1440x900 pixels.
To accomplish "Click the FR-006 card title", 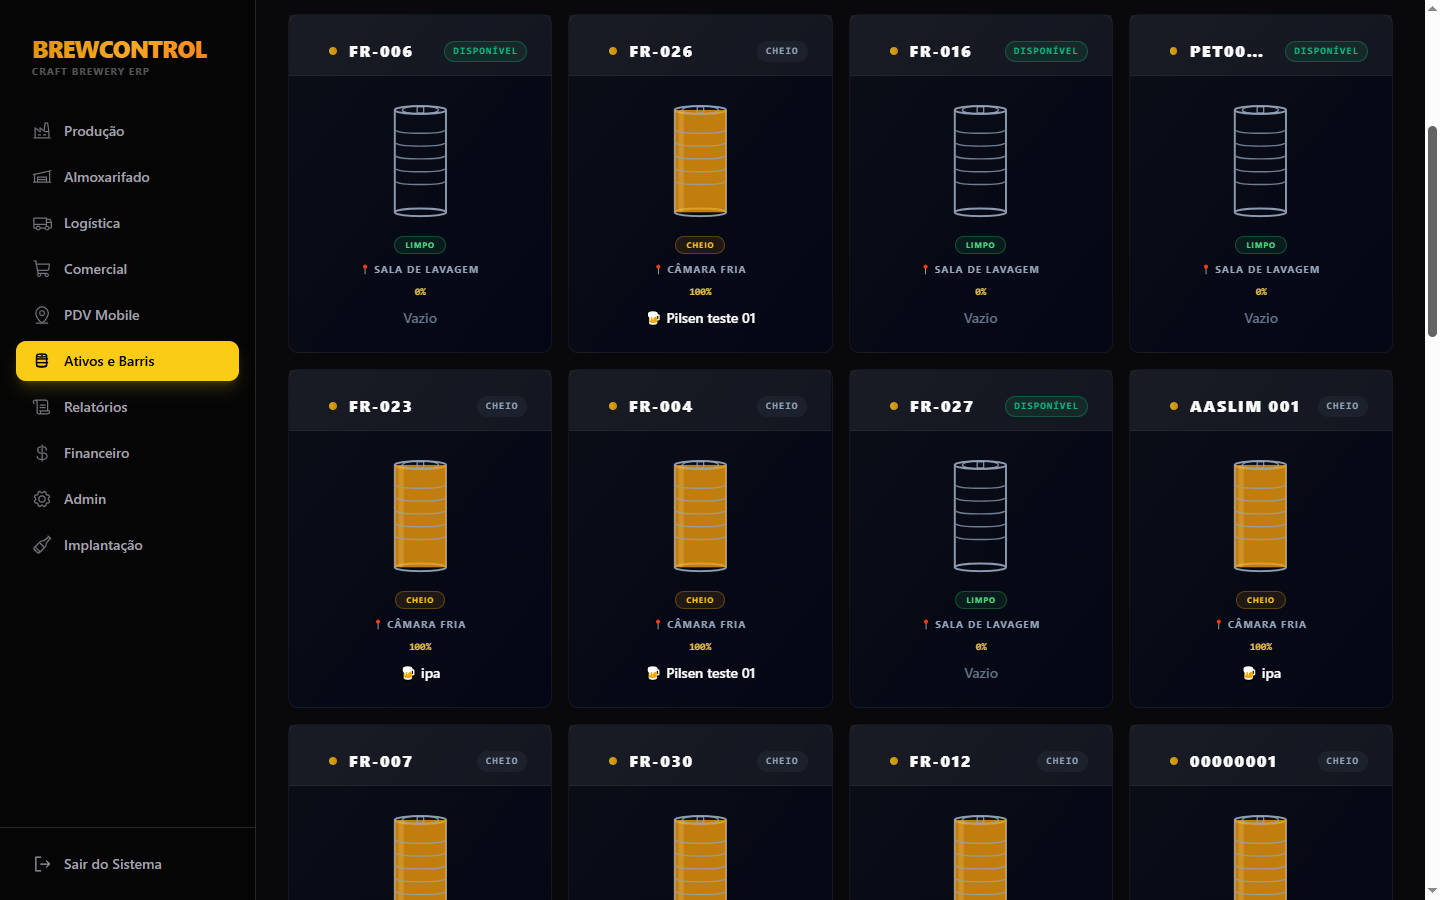I will 381,51.
